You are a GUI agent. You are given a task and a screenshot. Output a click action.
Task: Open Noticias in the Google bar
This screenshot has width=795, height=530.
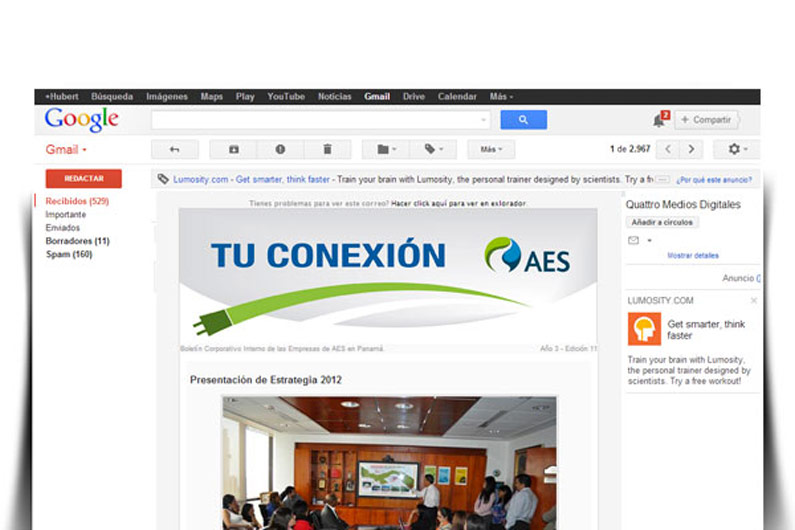pyautogui.click(x=335, y=96)
